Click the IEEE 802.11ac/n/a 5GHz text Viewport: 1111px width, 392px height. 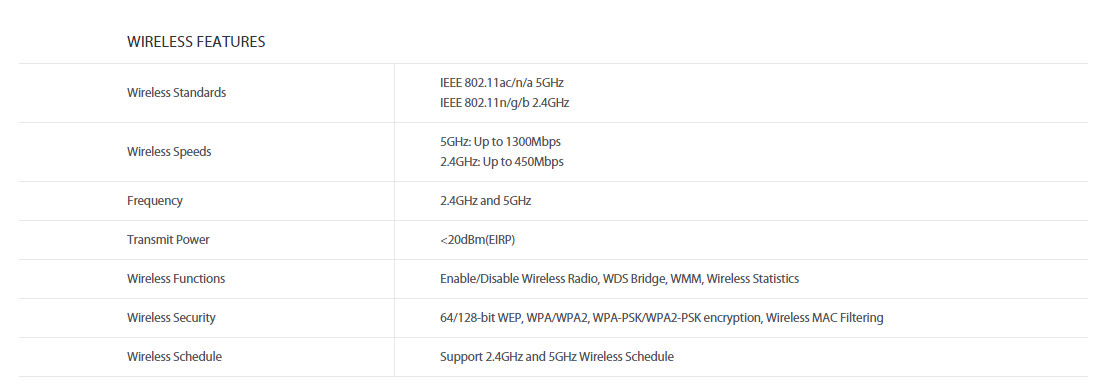pos(502,82)
